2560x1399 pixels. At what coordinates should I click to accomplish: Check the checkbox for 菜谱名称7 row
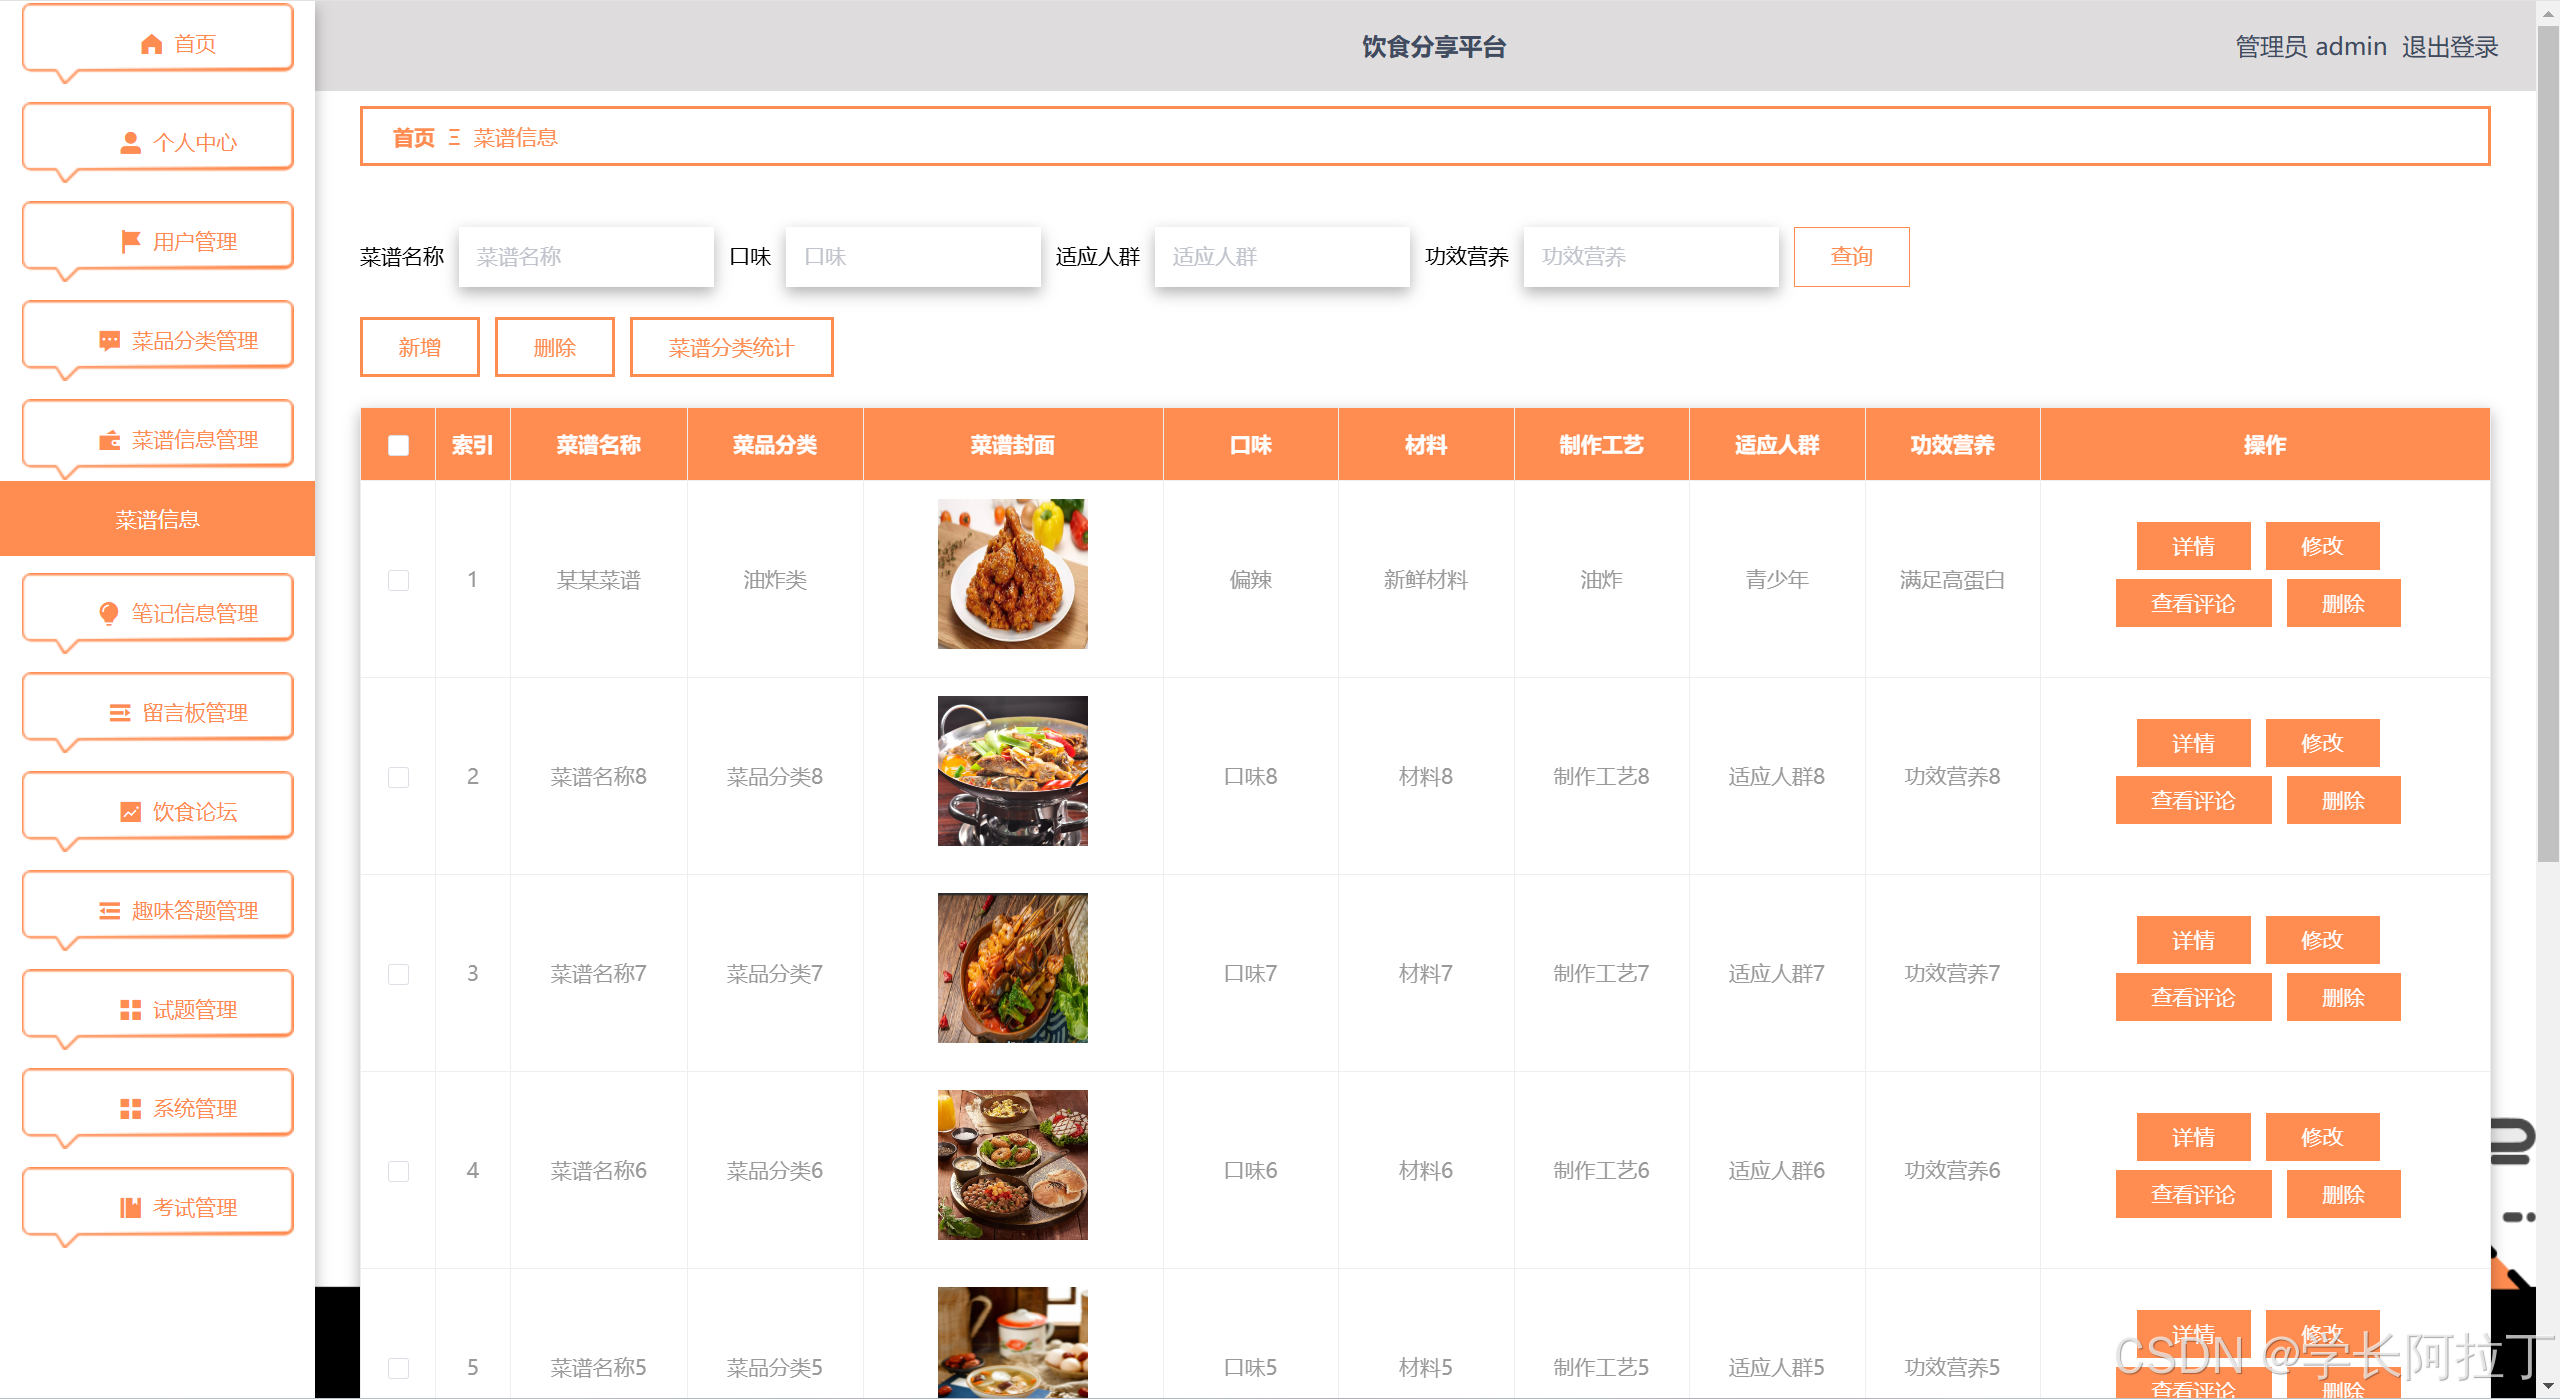398,974
